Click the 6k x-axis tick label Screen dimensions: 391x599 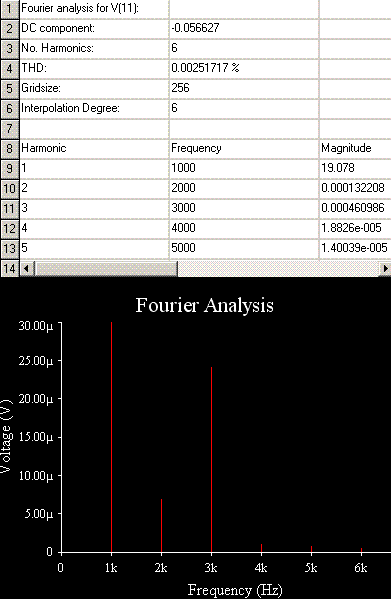361,568
